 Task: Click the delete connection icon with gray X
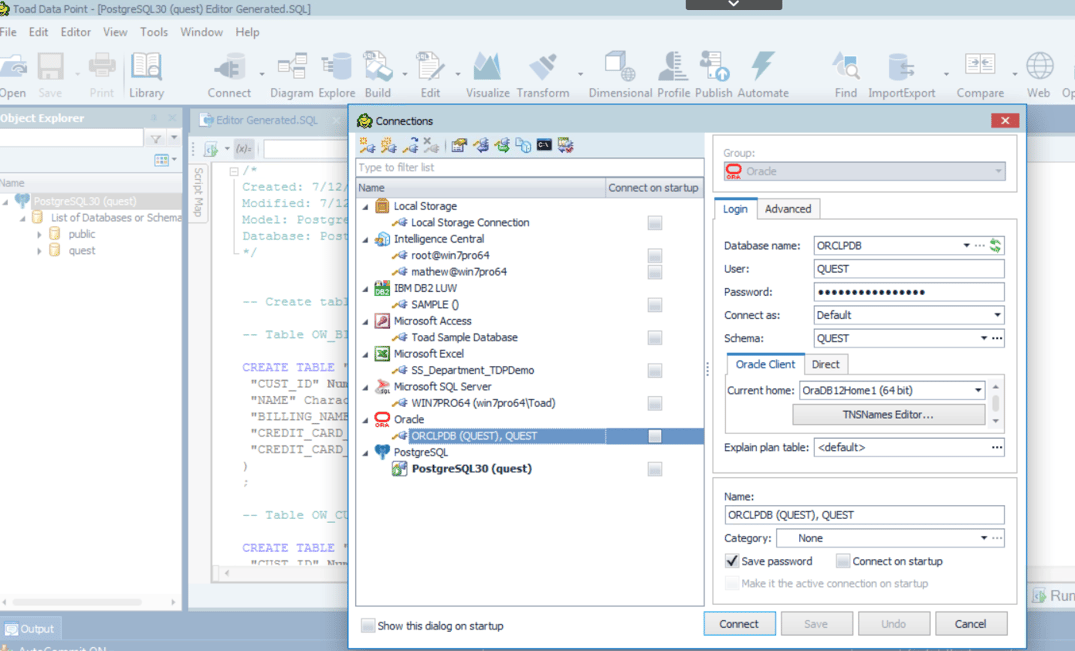(x=431, y=145)
